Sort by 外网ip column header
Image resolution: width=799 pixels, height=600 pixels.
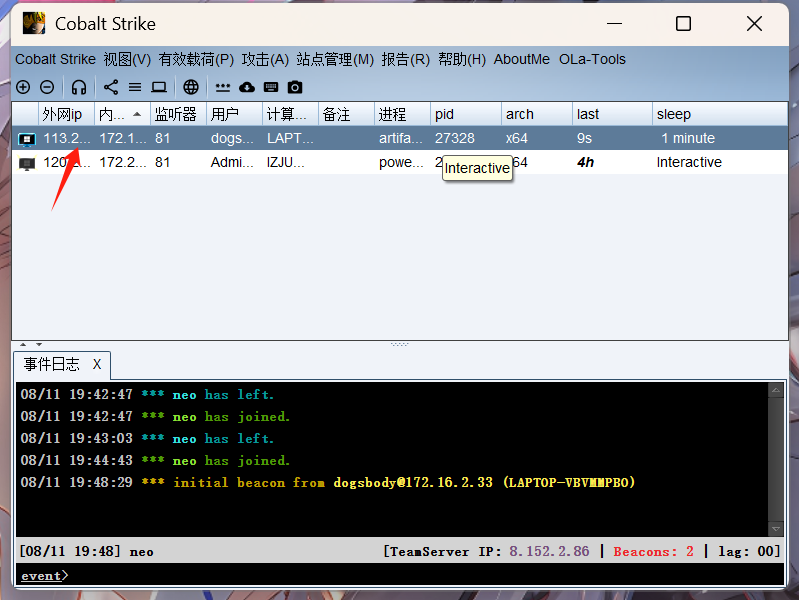pyautogui.click(x=66, y=114)
